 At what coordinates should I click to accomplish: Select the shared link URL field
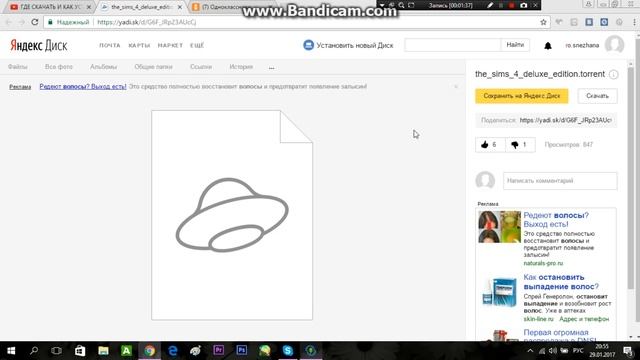click(565, 120)
